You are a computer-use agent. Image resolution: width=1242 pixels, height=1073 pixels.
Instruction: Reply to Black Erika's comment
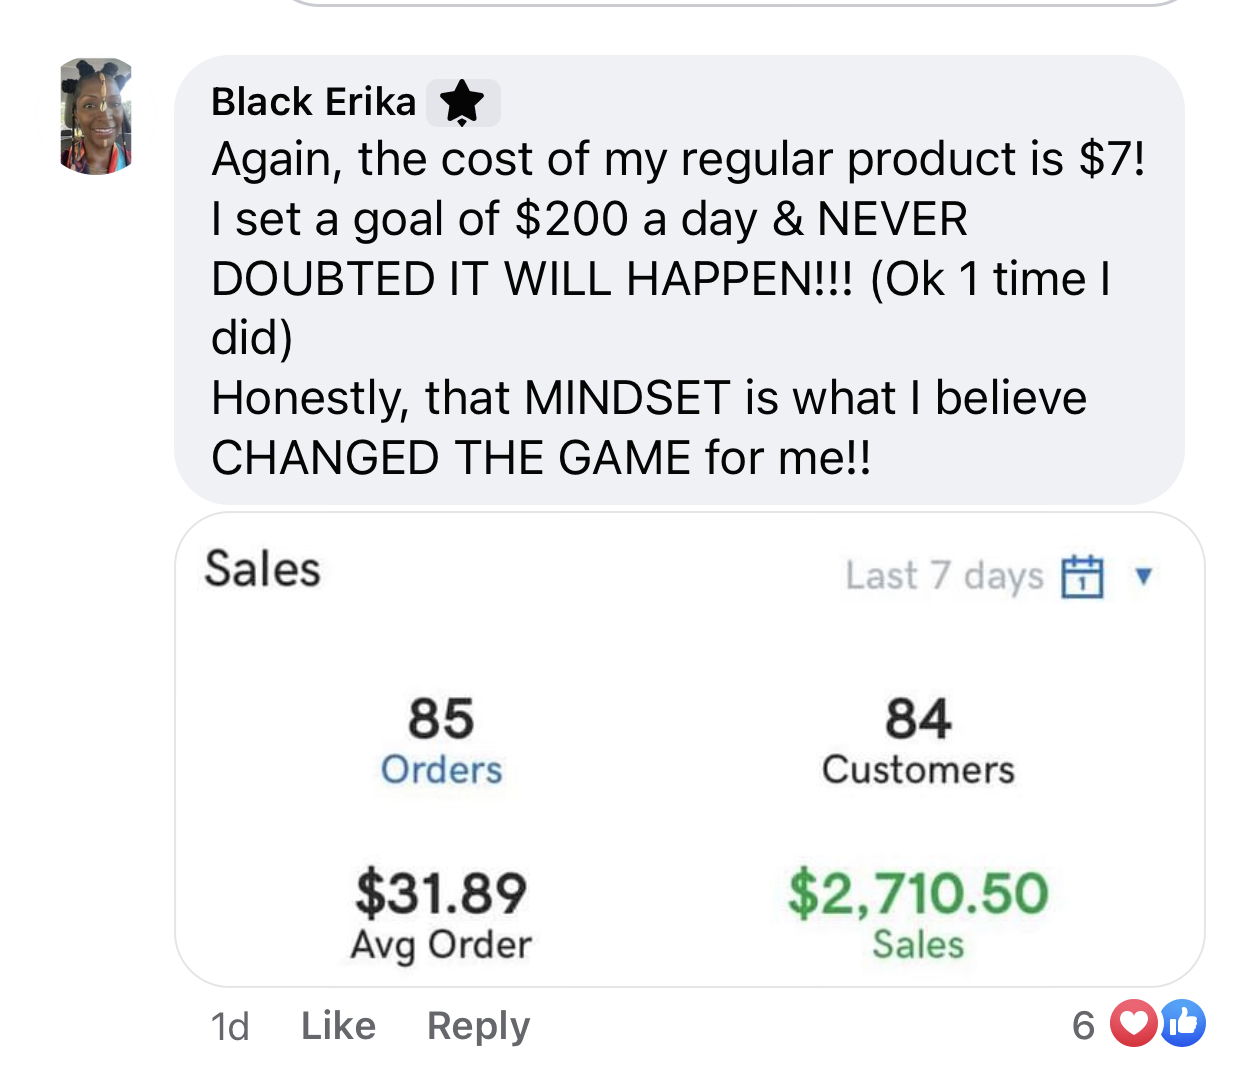(478, 1026)
